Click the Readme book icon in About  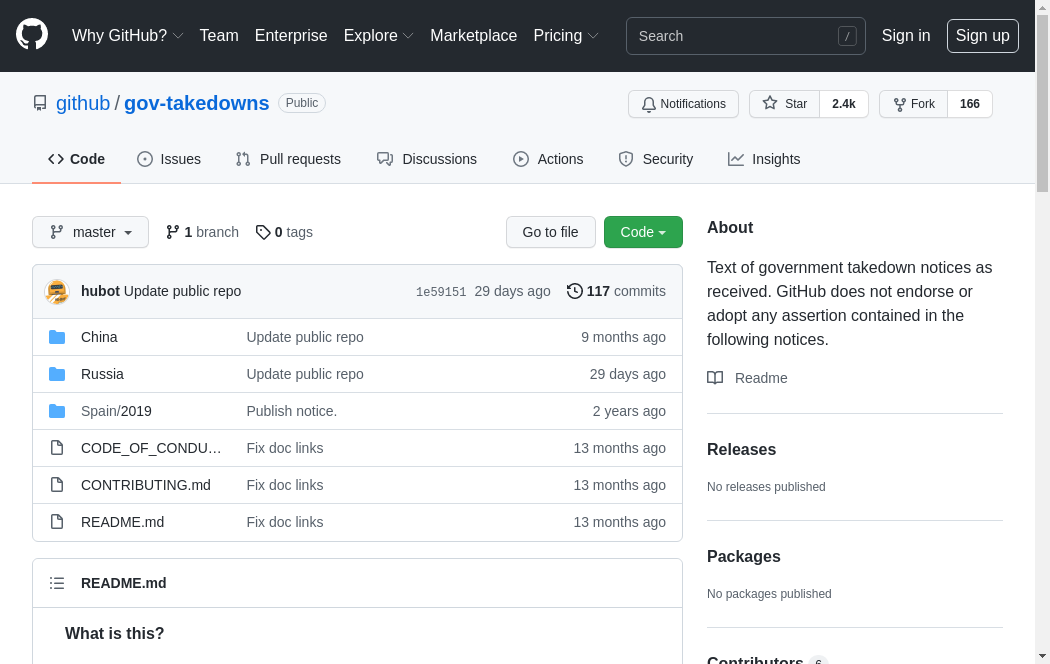[715, 378]
